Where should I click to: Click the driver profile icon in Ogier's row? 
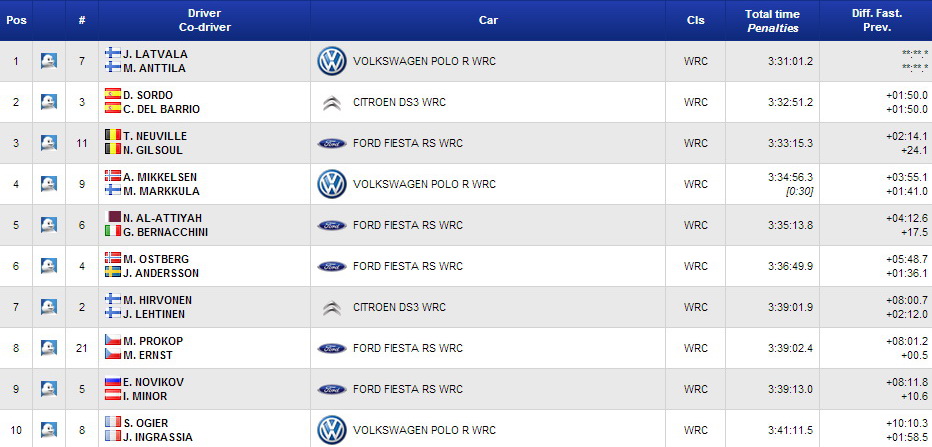coord(49,430)
